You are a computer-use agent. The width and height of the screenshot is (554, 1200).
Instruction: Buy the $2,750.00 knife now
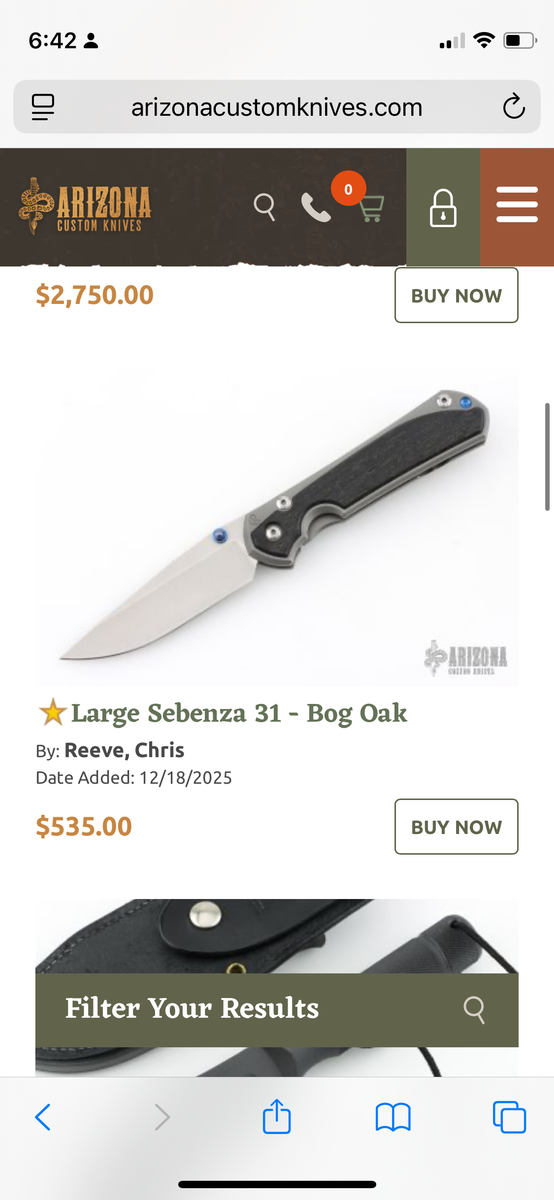click(x=456, y=295)
